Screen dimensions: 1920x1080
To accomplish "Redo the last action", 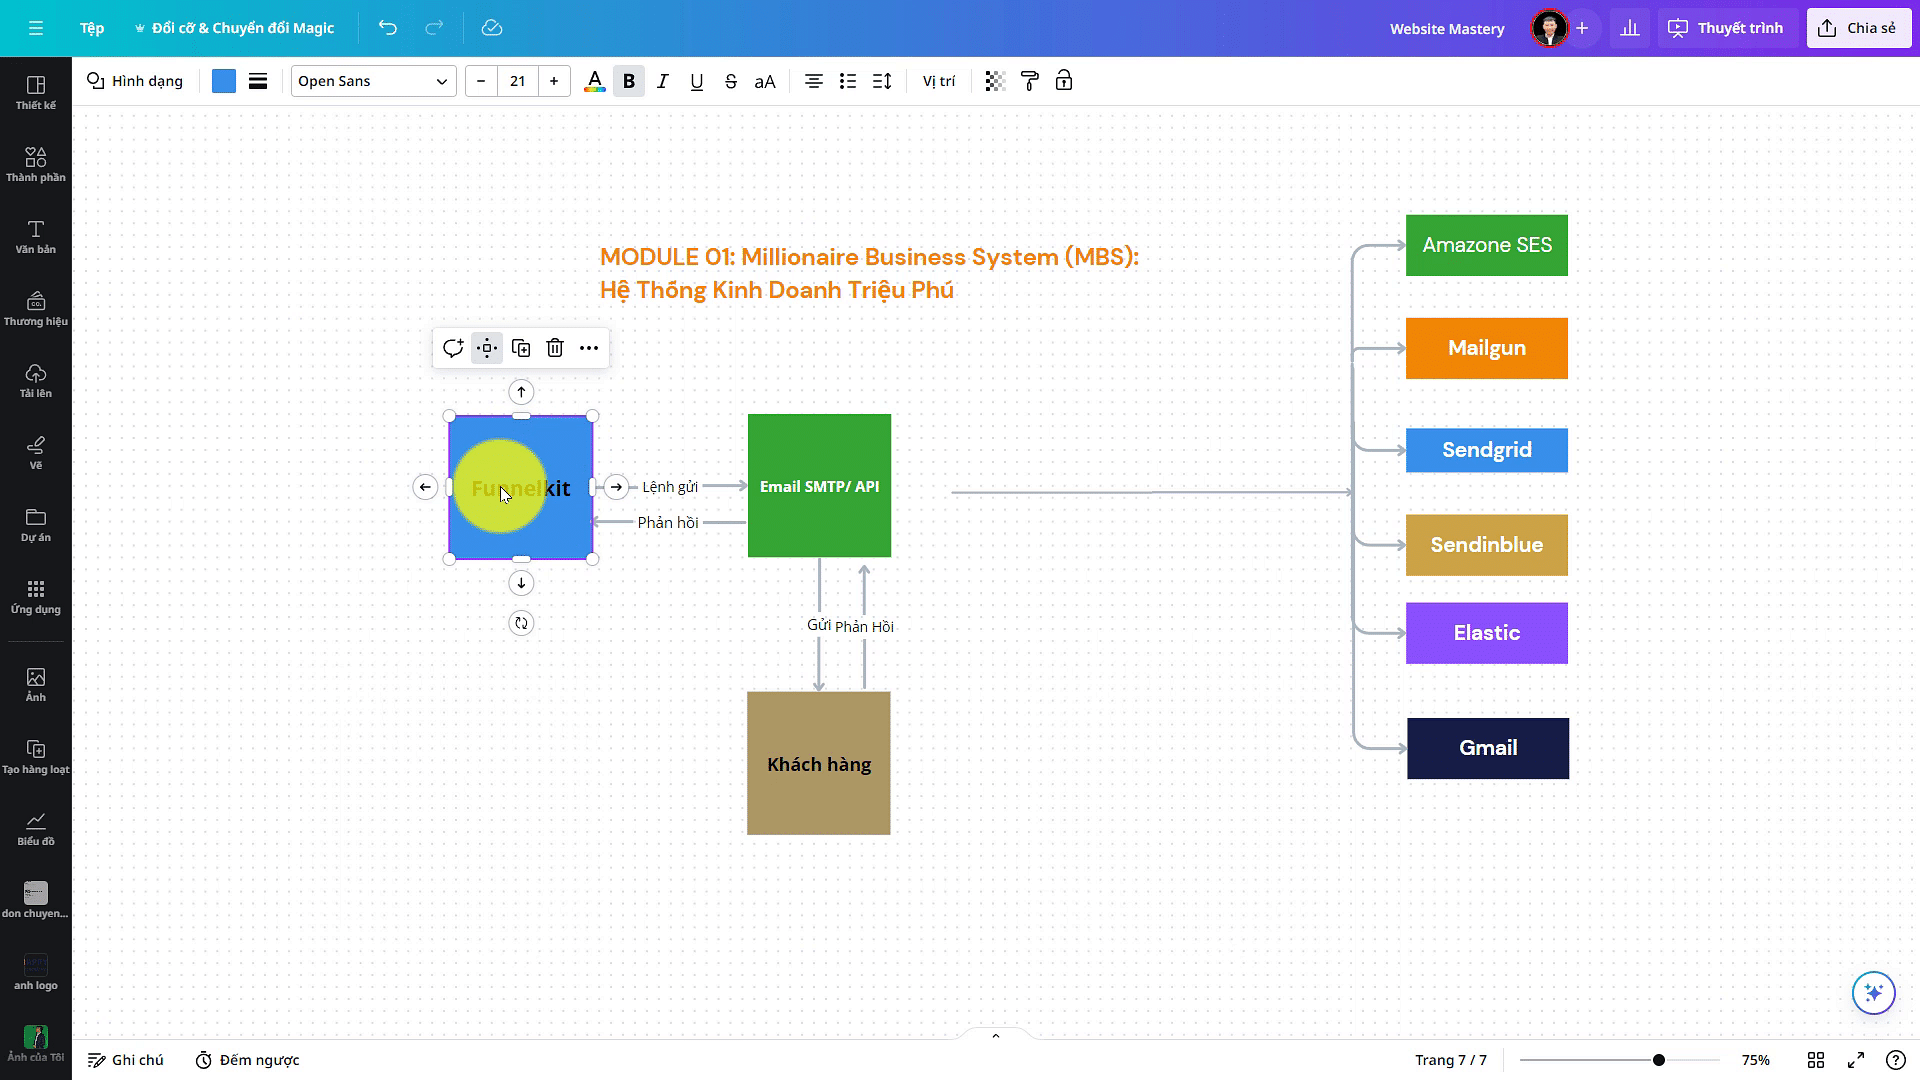I will [x=434, y=28].
